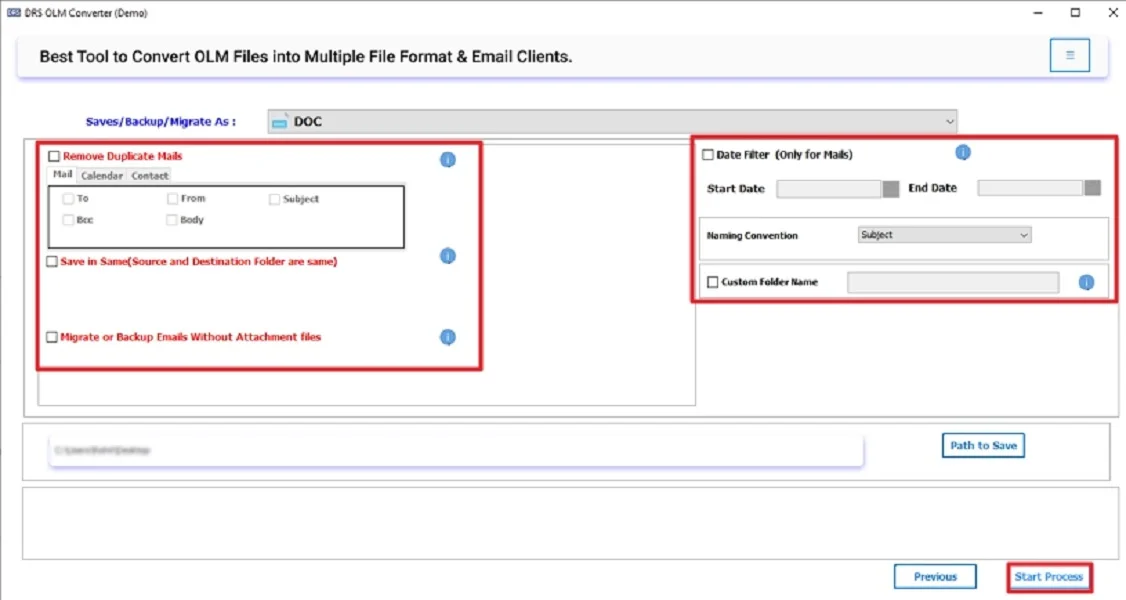Select the Contact tab
Viewport: 1126px width, 600px height.
149,175
